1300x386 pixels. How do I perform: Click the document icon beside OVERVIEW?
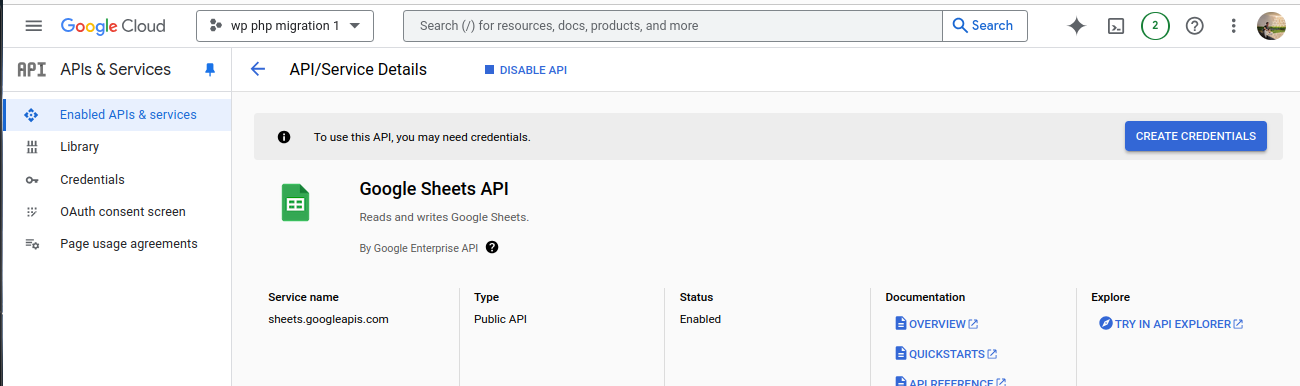pyautogui.click(x=900, y=324)
